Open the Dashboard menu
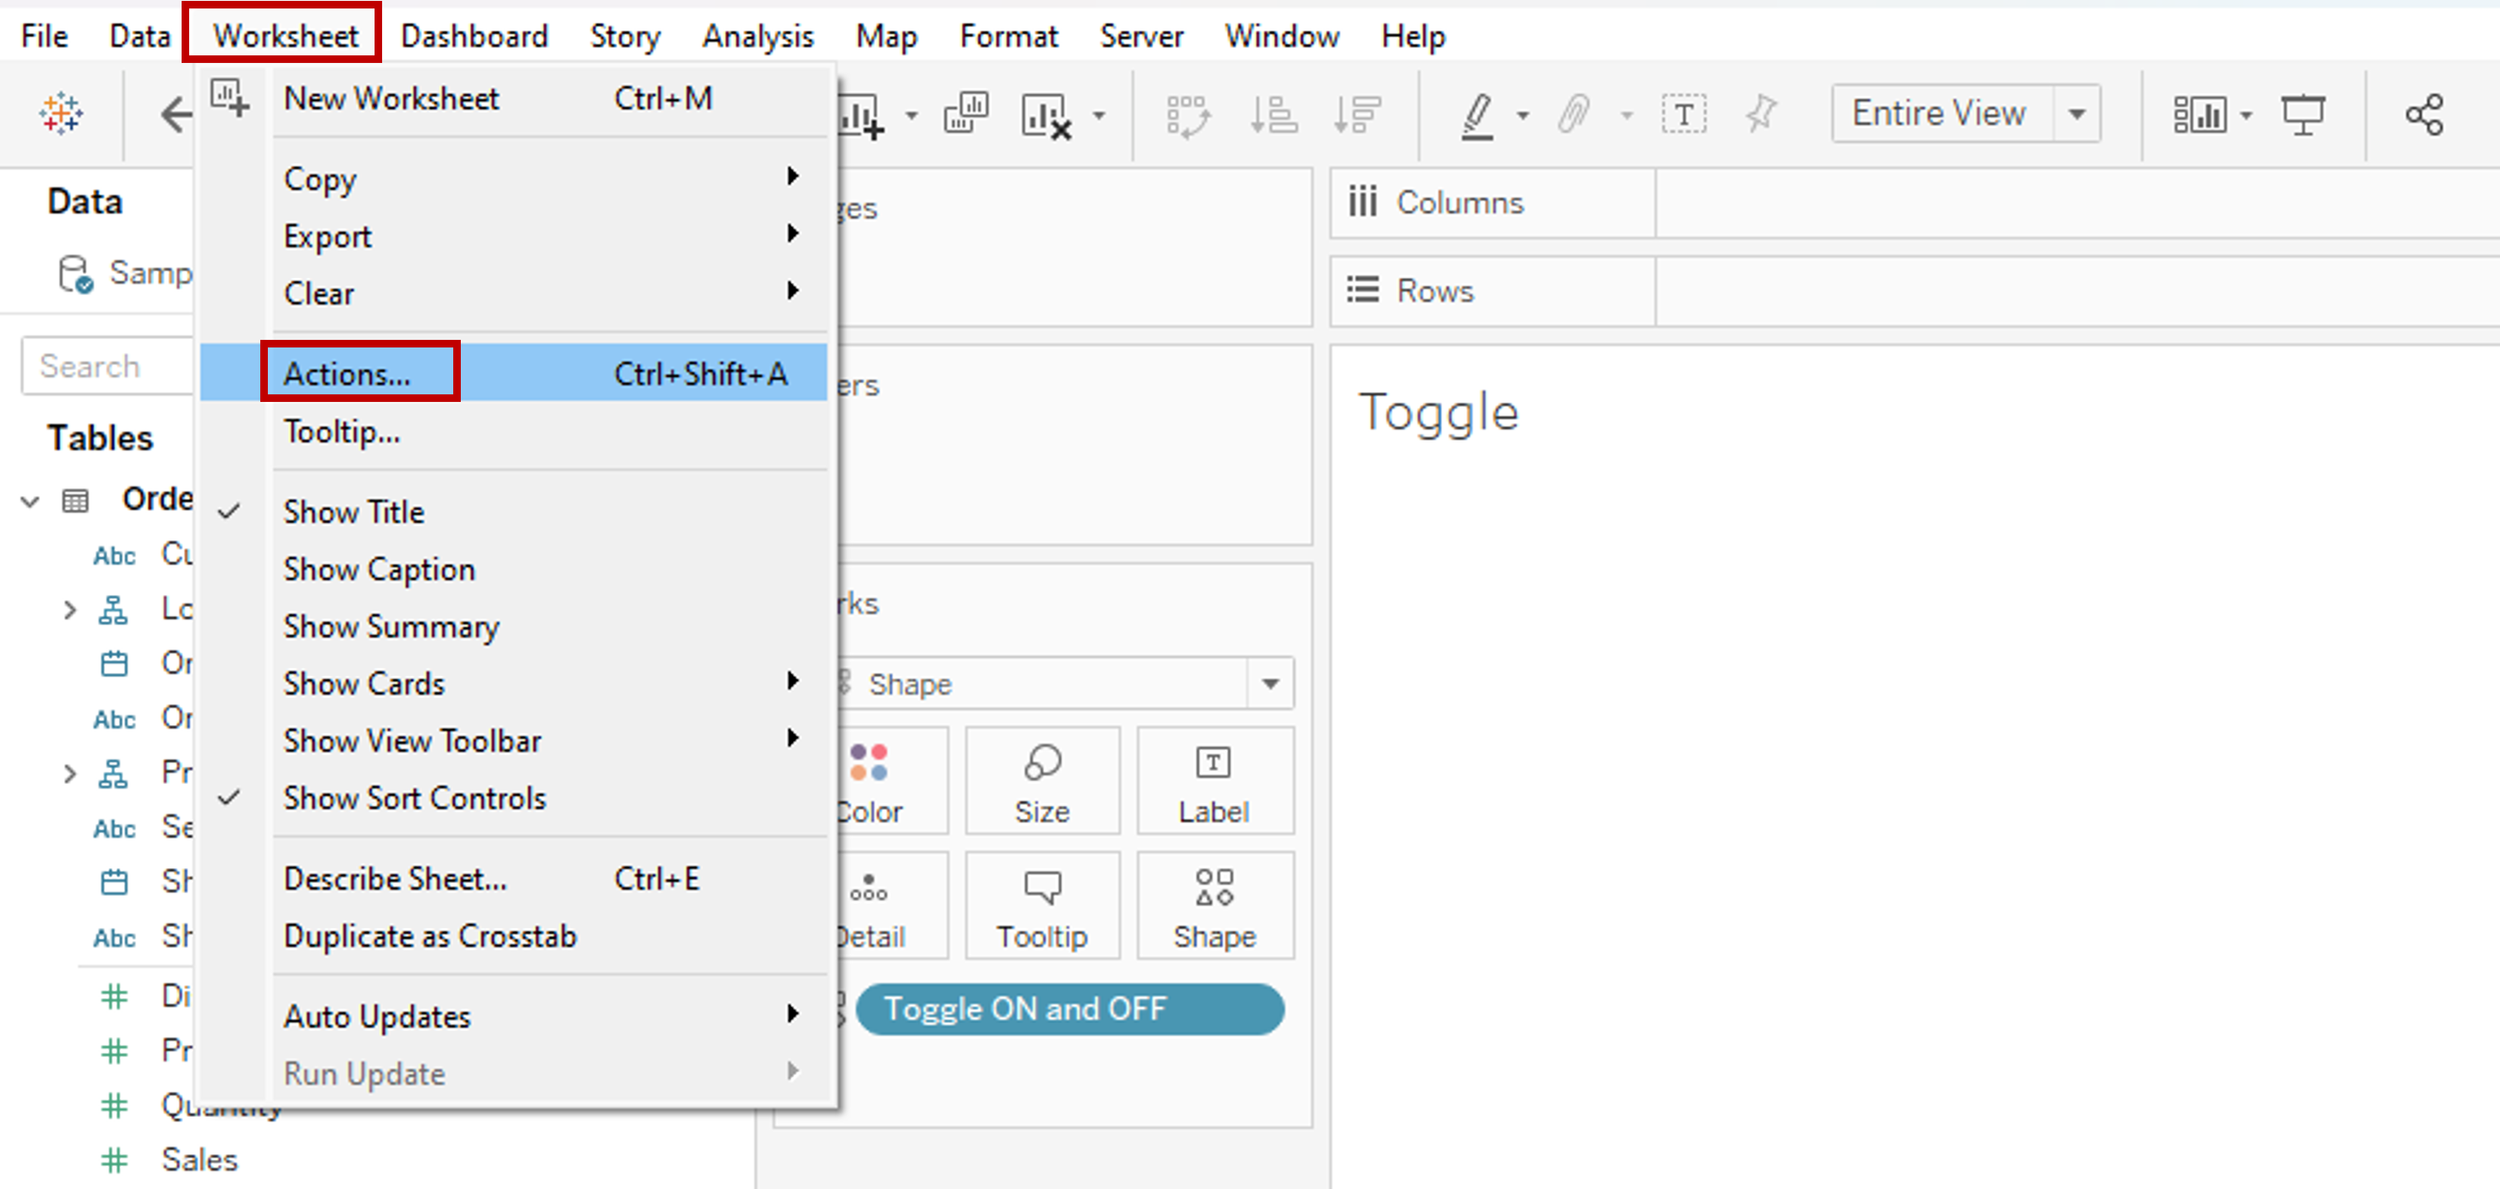2500x1189 pixels. click(474, 36)
